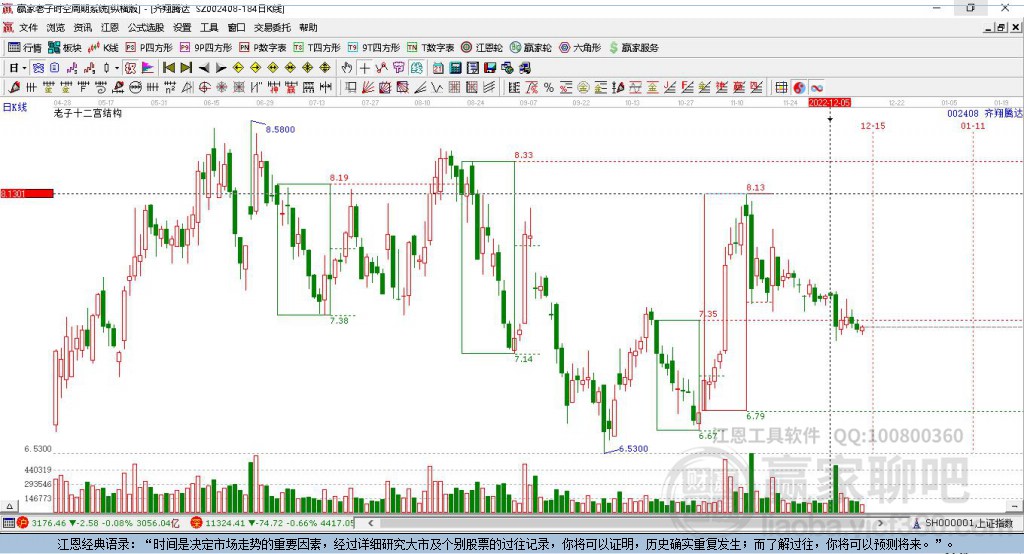Open the 赢家轮 wheel tool
Viewport: 1024px width, 554px height.
coord(531,48)
